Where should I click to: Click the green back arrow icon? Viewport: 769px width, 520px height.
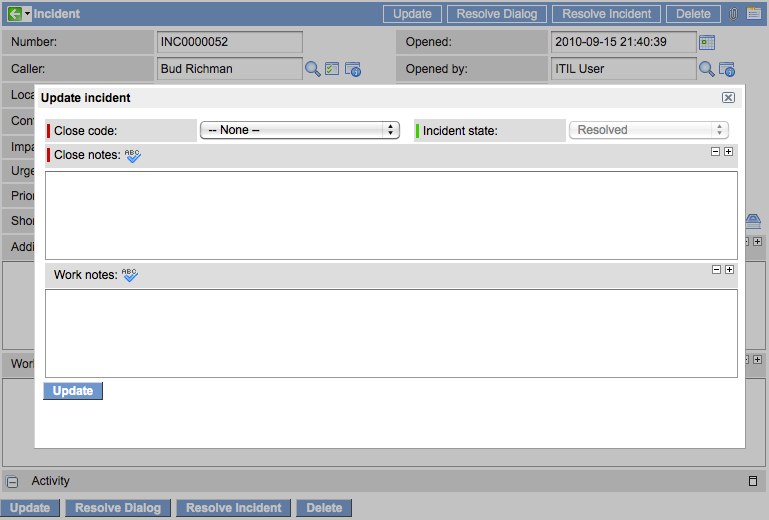14,14
